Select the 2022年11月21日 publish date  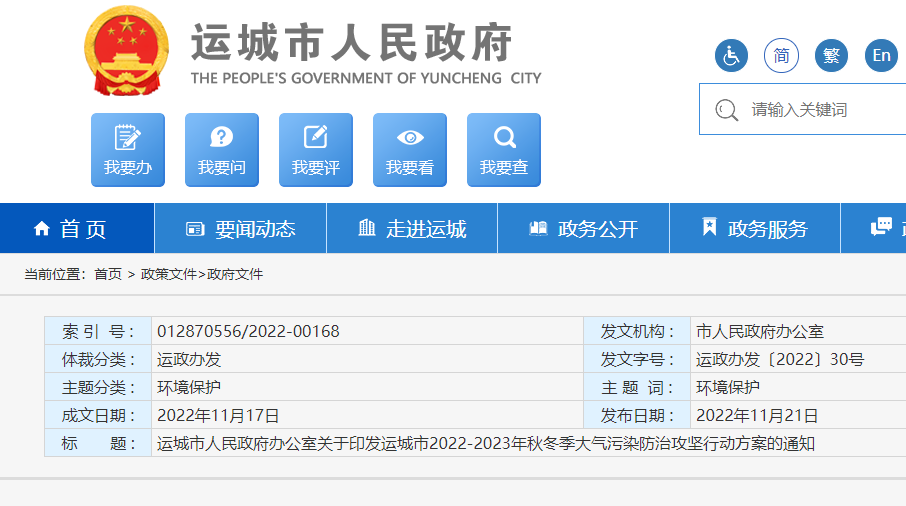click(x=757, y=415)
